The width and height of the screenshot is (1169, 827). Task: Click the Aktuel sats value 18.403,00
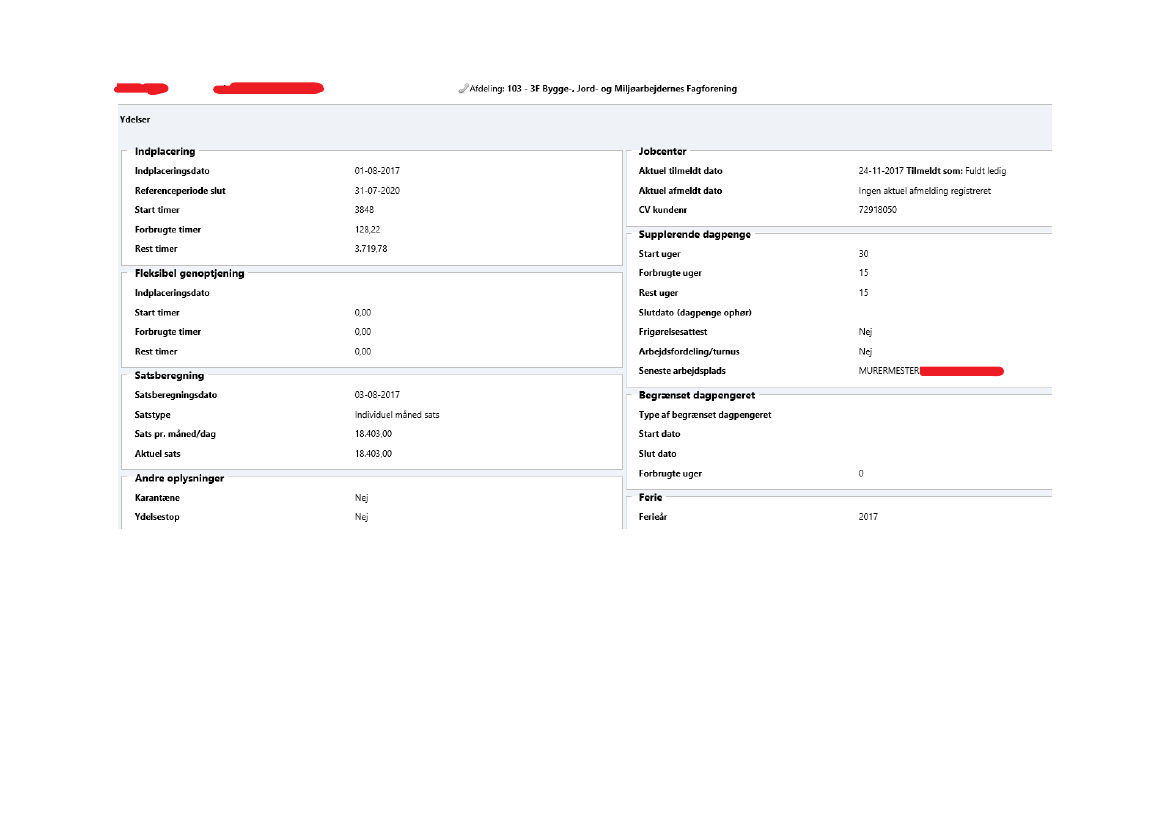coord(373,454)
